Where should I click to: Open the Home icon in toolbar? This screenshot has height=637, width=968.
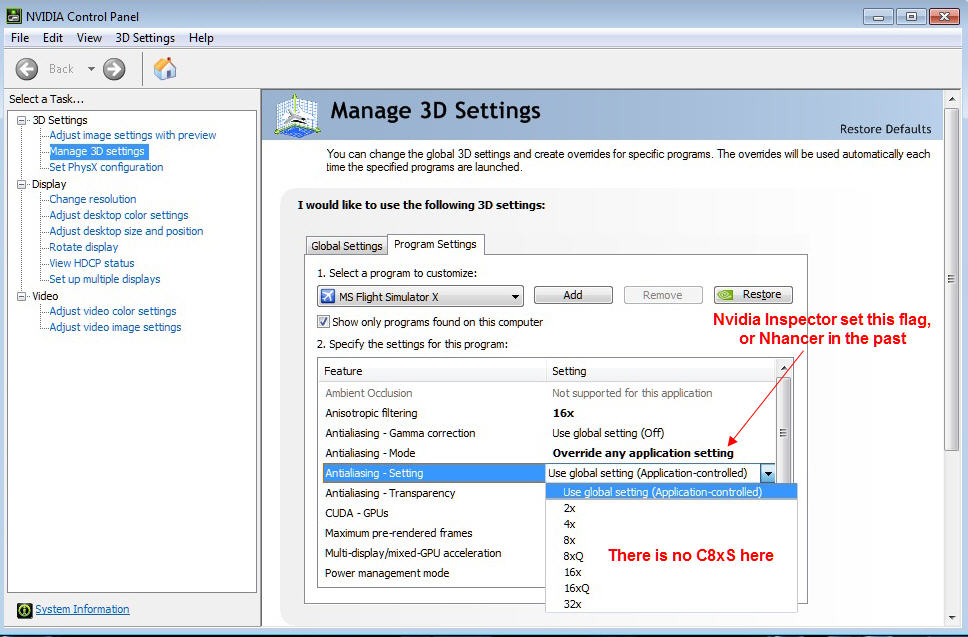(165, 69)
